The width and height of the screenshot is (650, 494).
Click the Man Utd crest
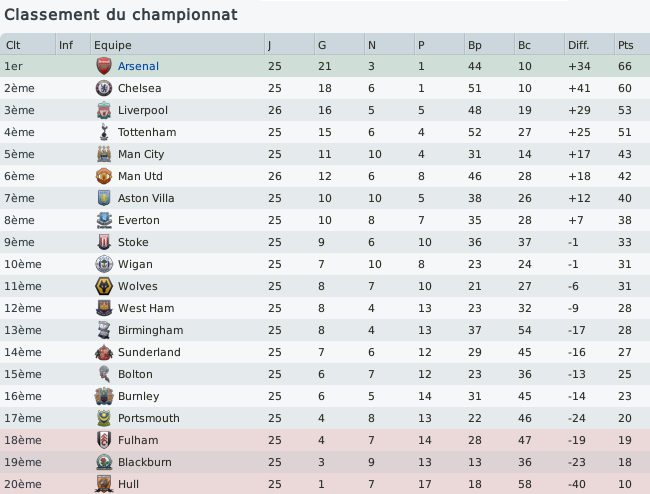[x=104, y=176]
